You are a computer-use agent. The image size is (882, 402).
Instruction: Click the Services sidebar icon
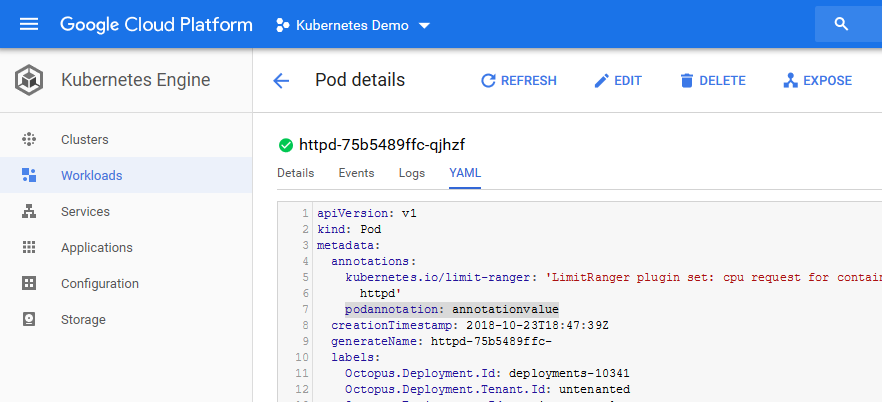[29, 212]
